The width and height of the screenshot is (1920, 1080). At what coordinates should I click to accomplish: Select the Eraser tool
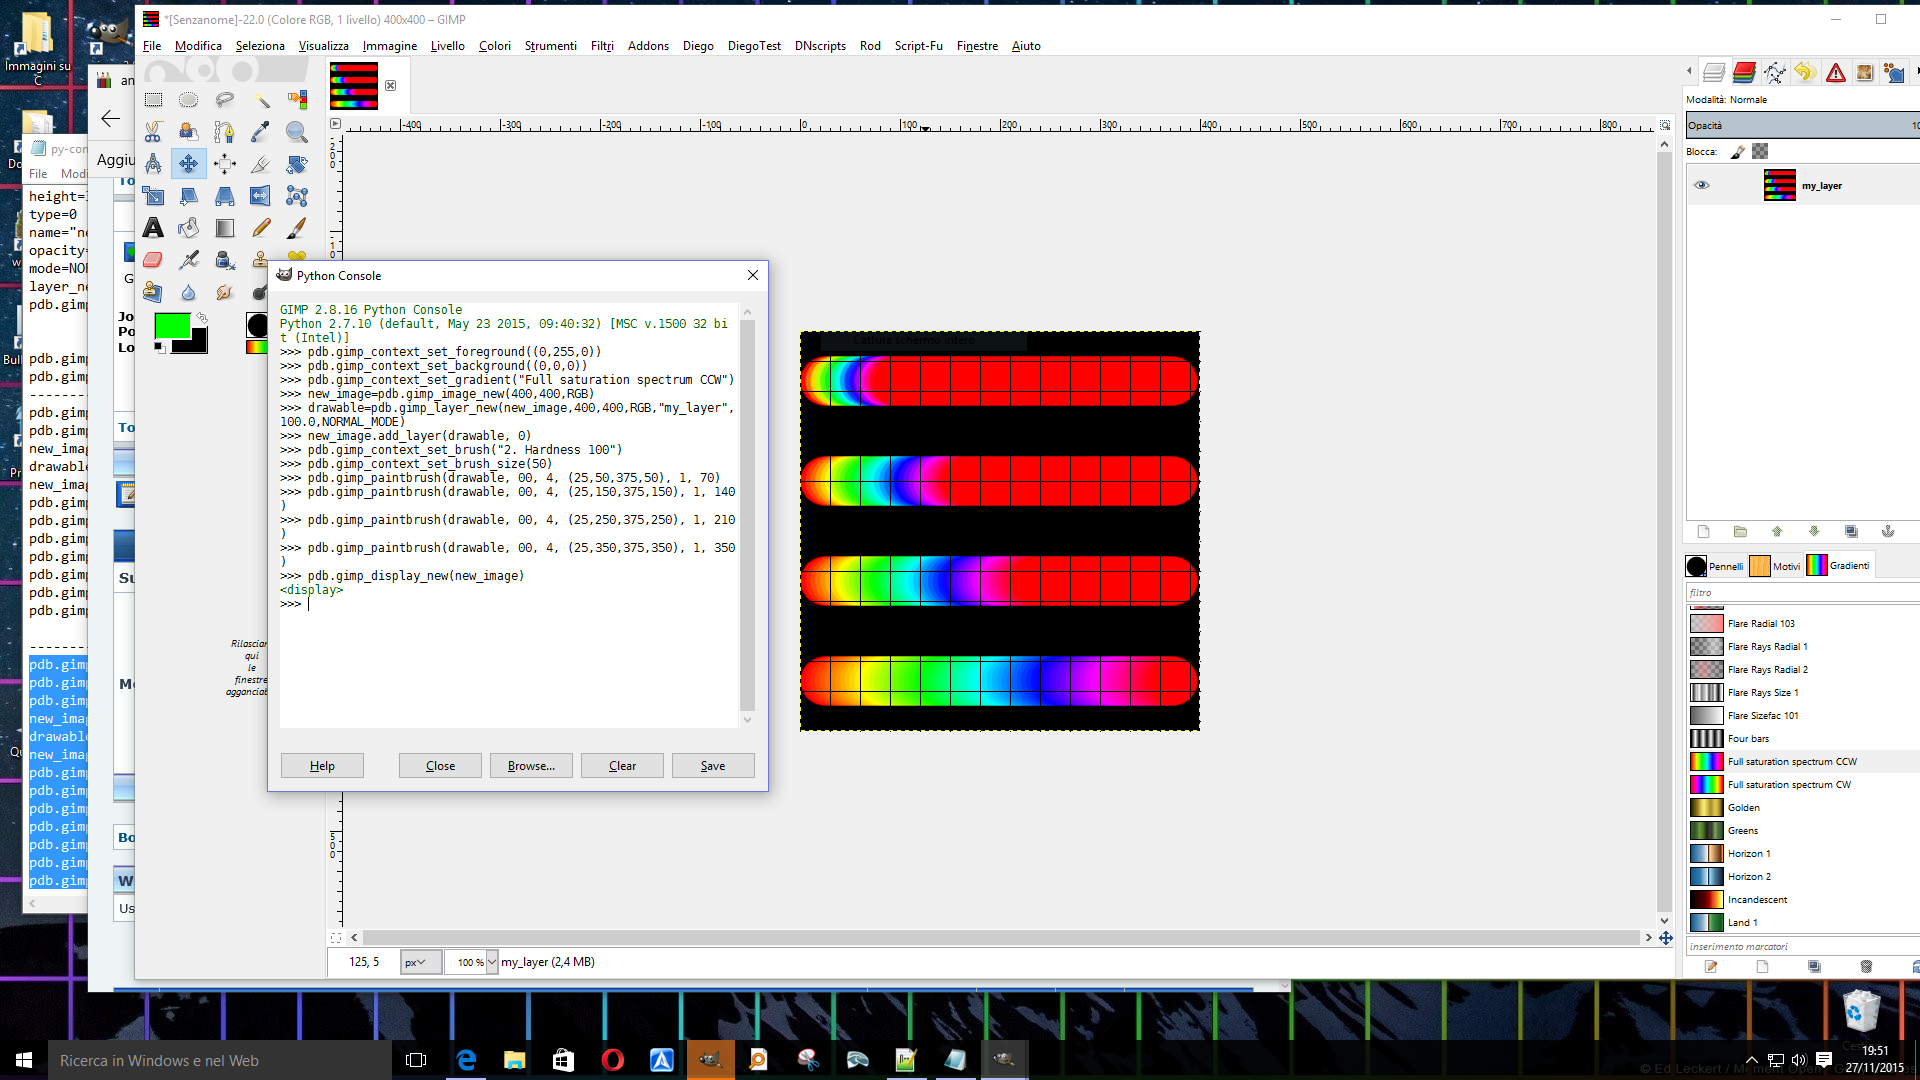tap(153, 260)
